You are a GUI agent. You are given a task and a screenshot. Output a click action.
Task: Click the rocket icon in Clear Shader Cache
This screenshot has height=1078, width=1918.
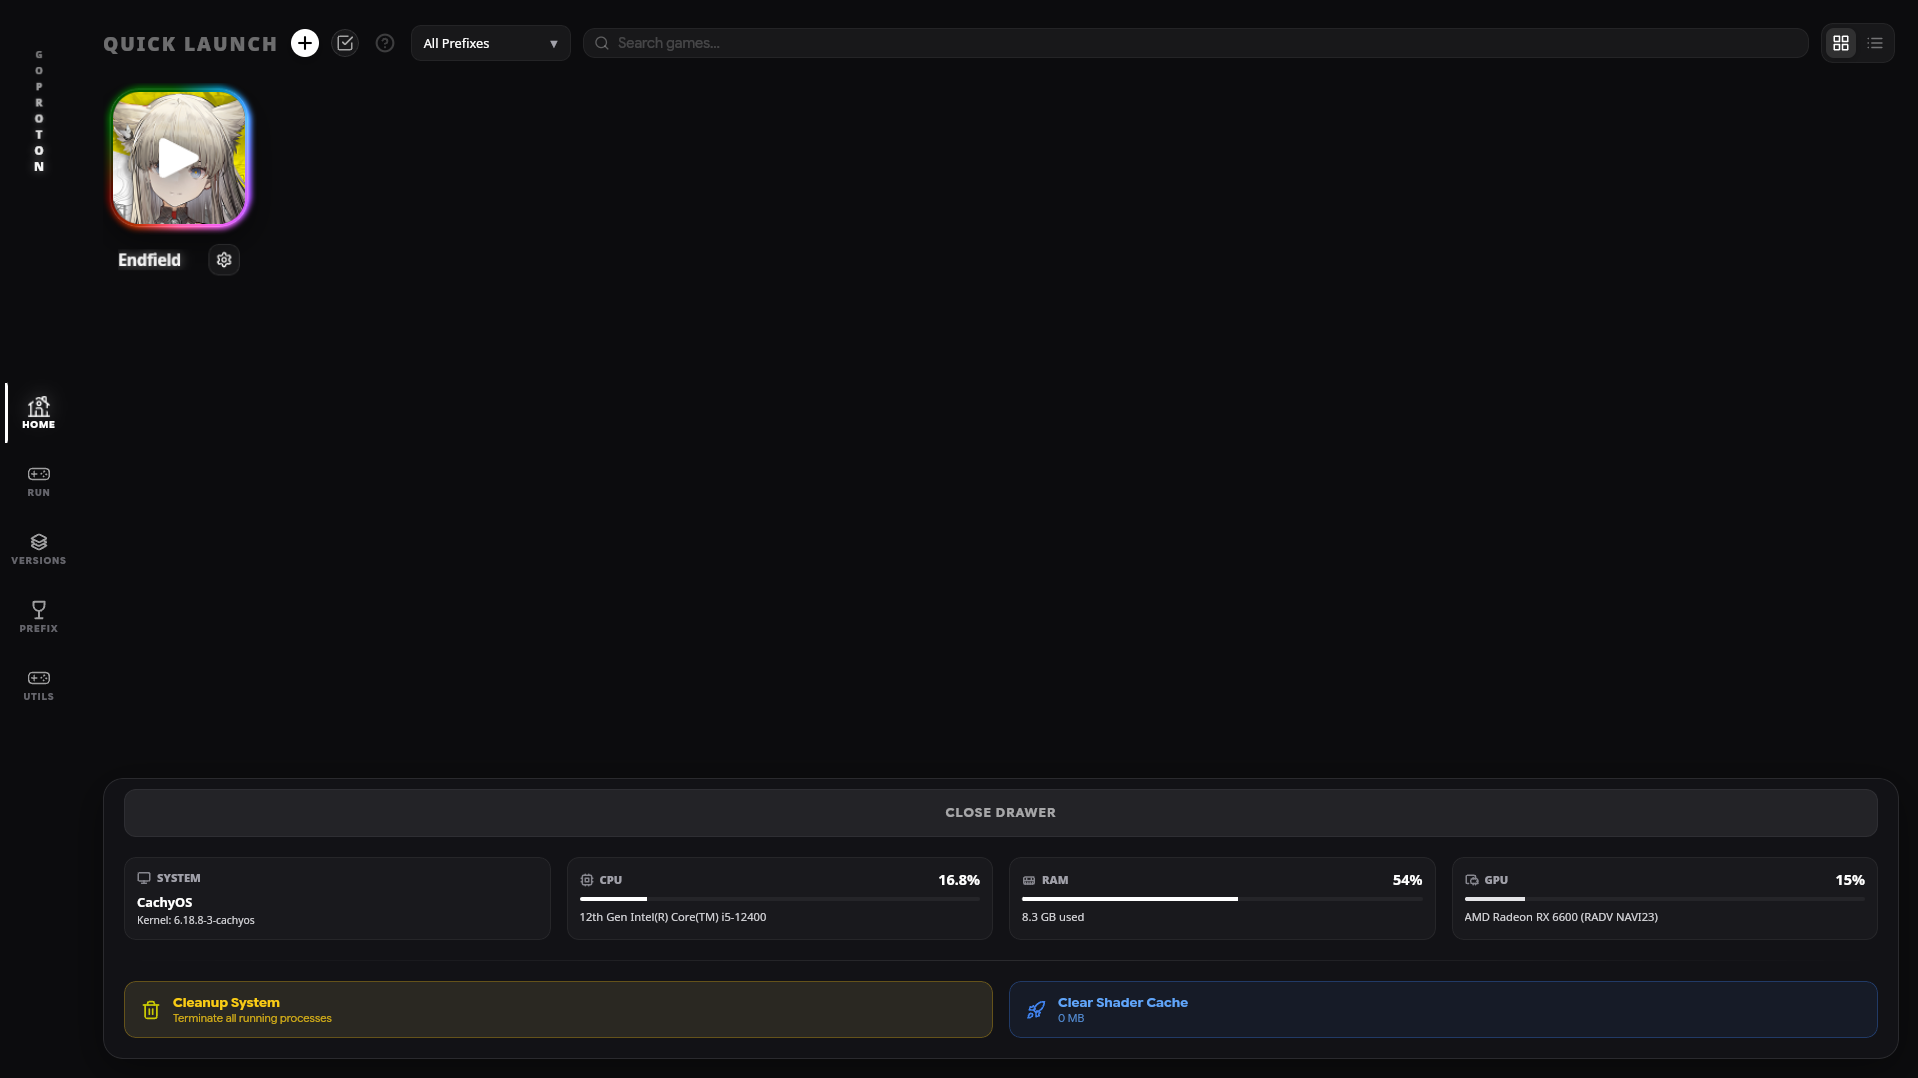pos(1036,1010)
